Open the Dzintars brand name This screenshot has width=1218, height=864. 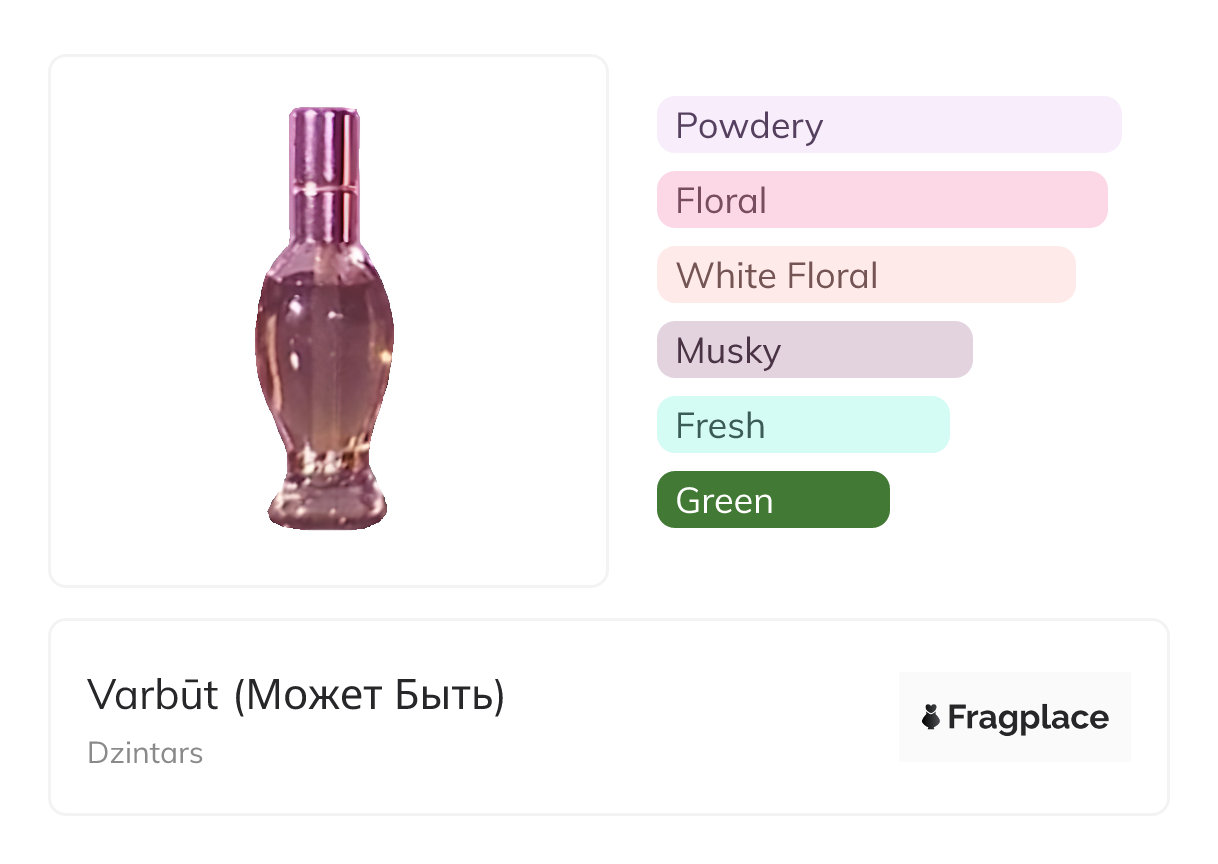click(145, 753)
